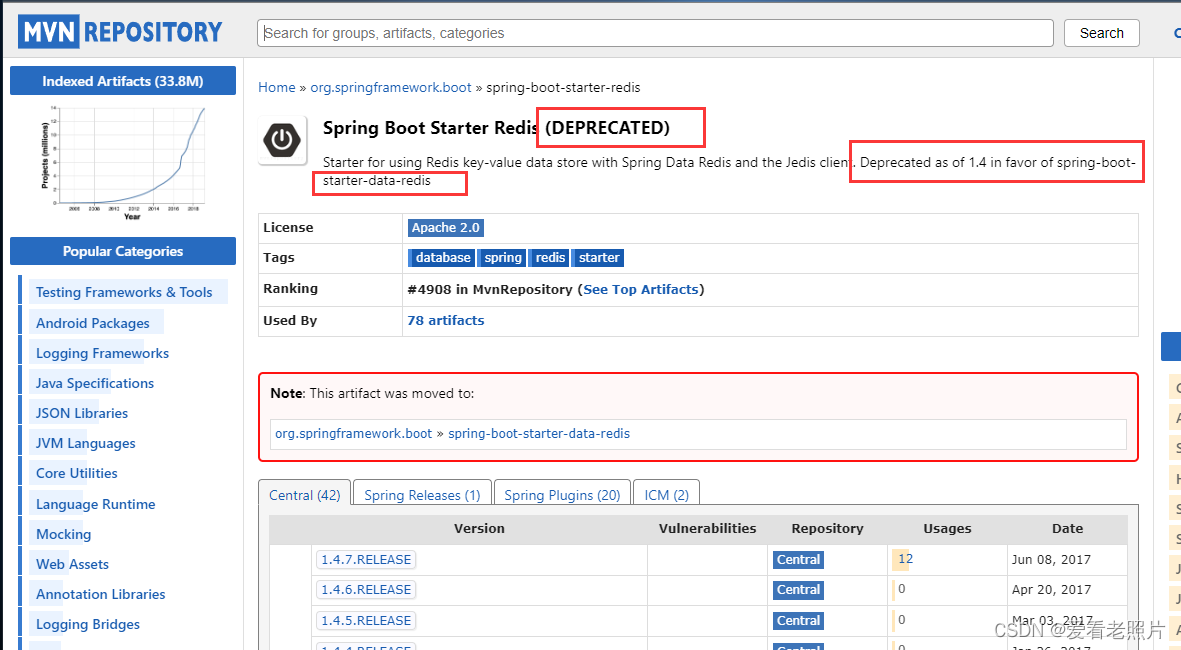Open the Android Packages category
Screen dimensions: 1181x650
93,323
